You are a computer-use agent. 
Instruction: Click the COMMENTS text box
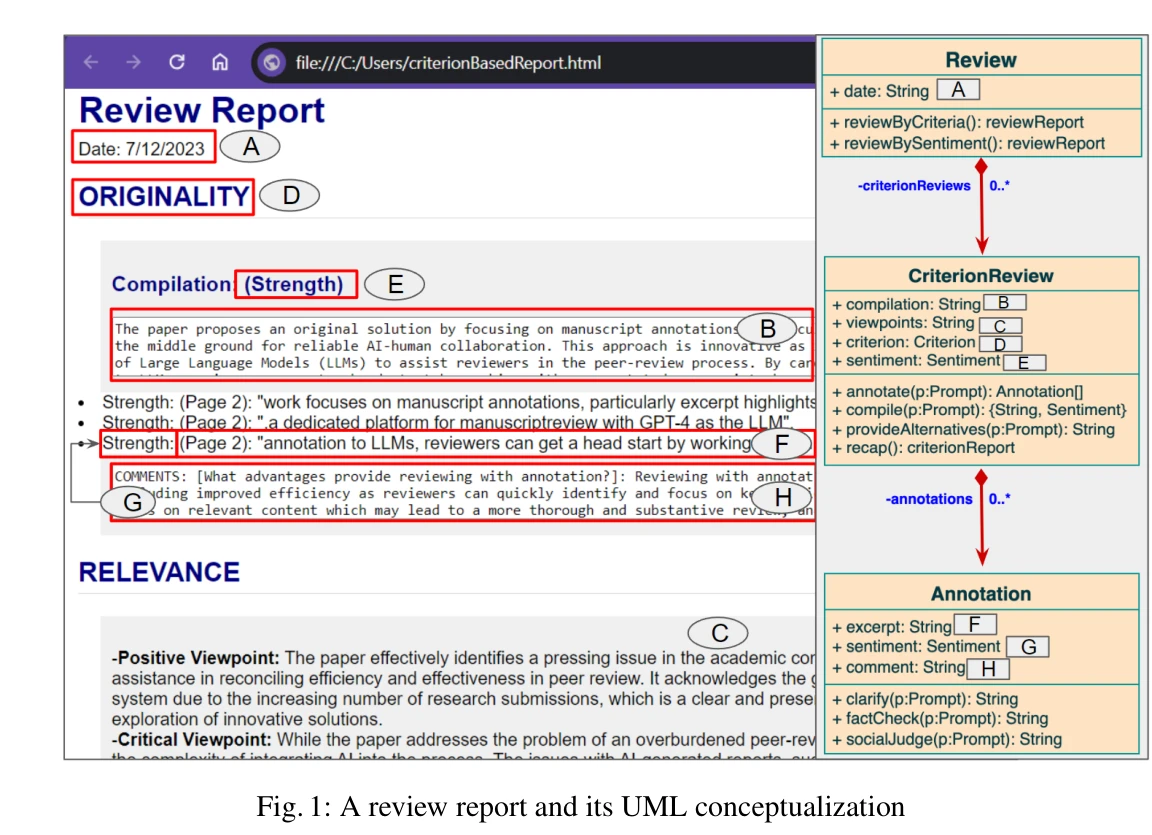(x=460, y=493)
